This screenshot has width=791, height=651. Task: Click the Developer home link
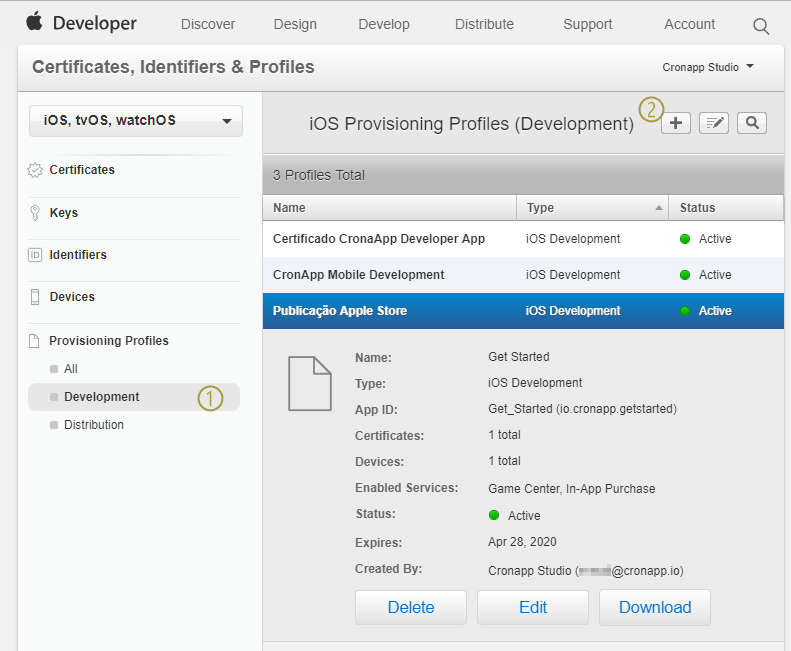[94, 23]
